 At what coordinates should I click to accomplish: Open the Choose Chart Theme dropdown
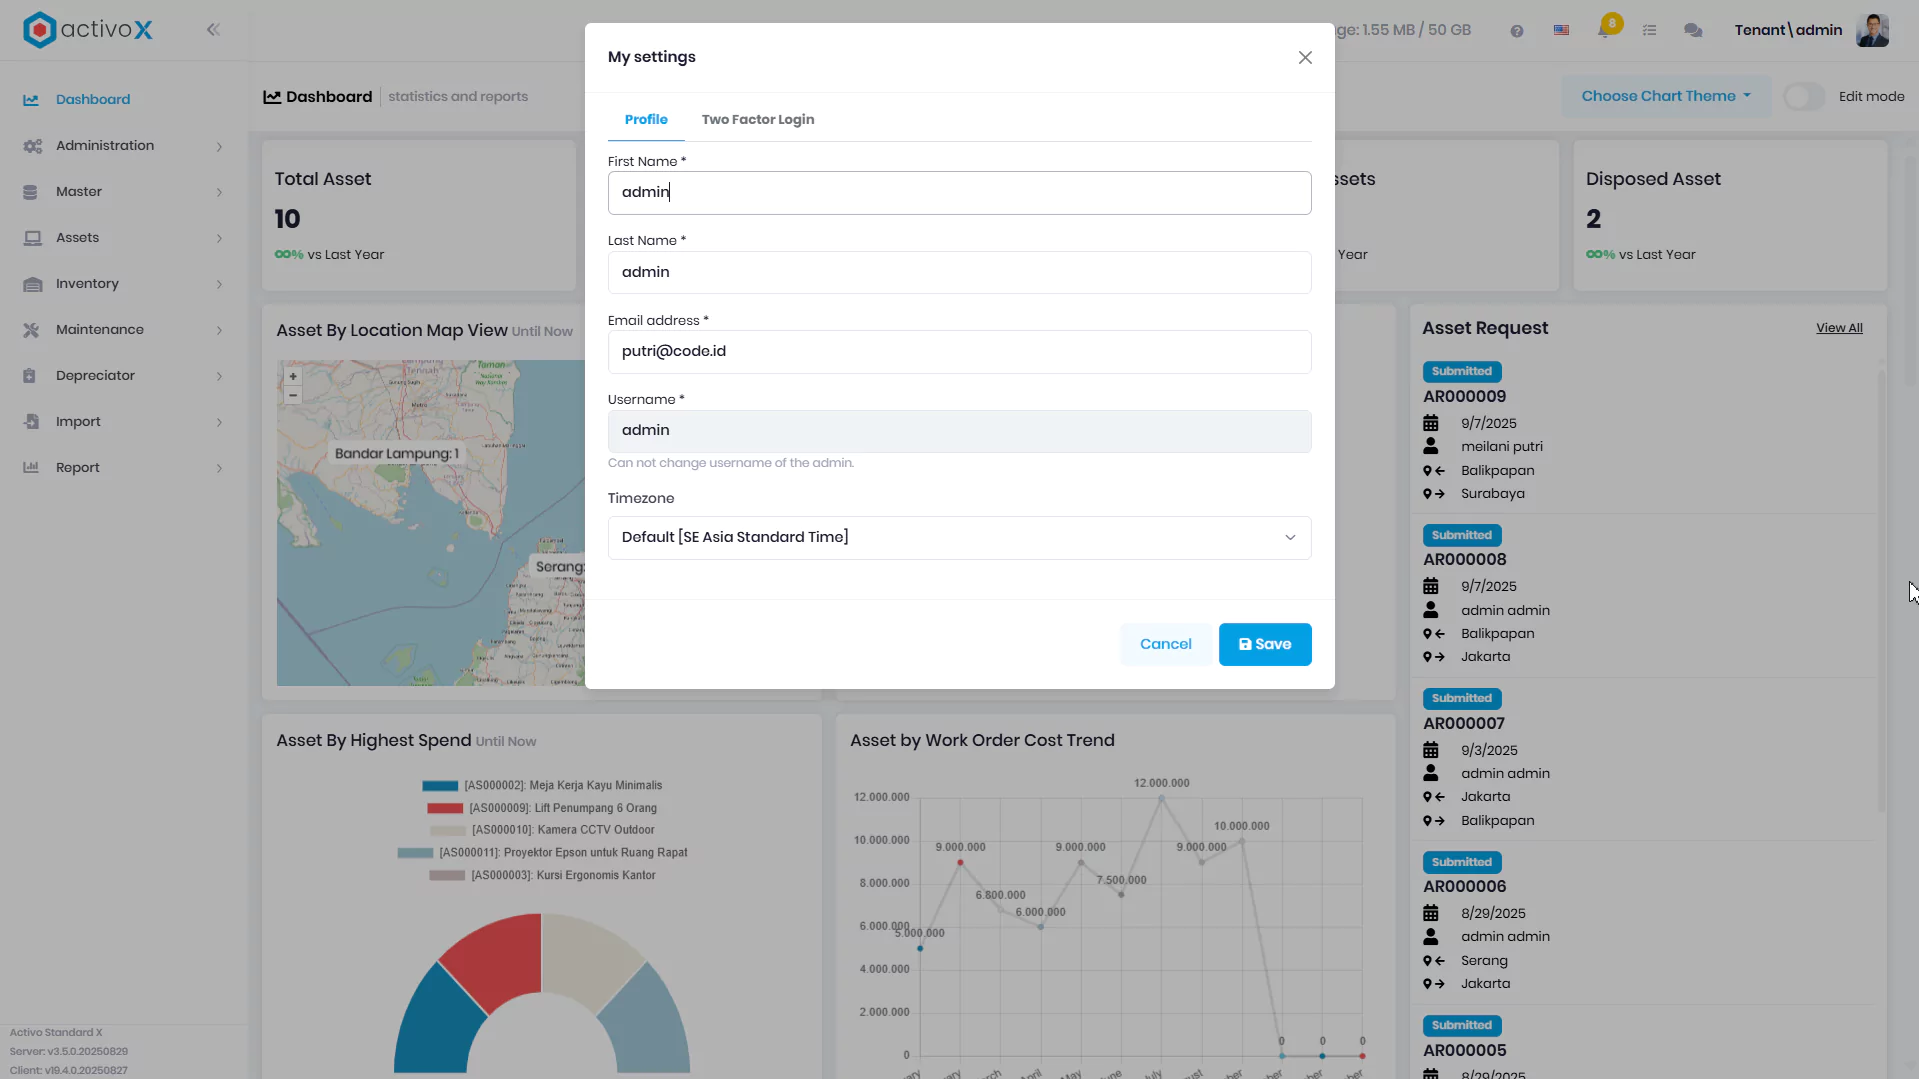coord(1666,96)
